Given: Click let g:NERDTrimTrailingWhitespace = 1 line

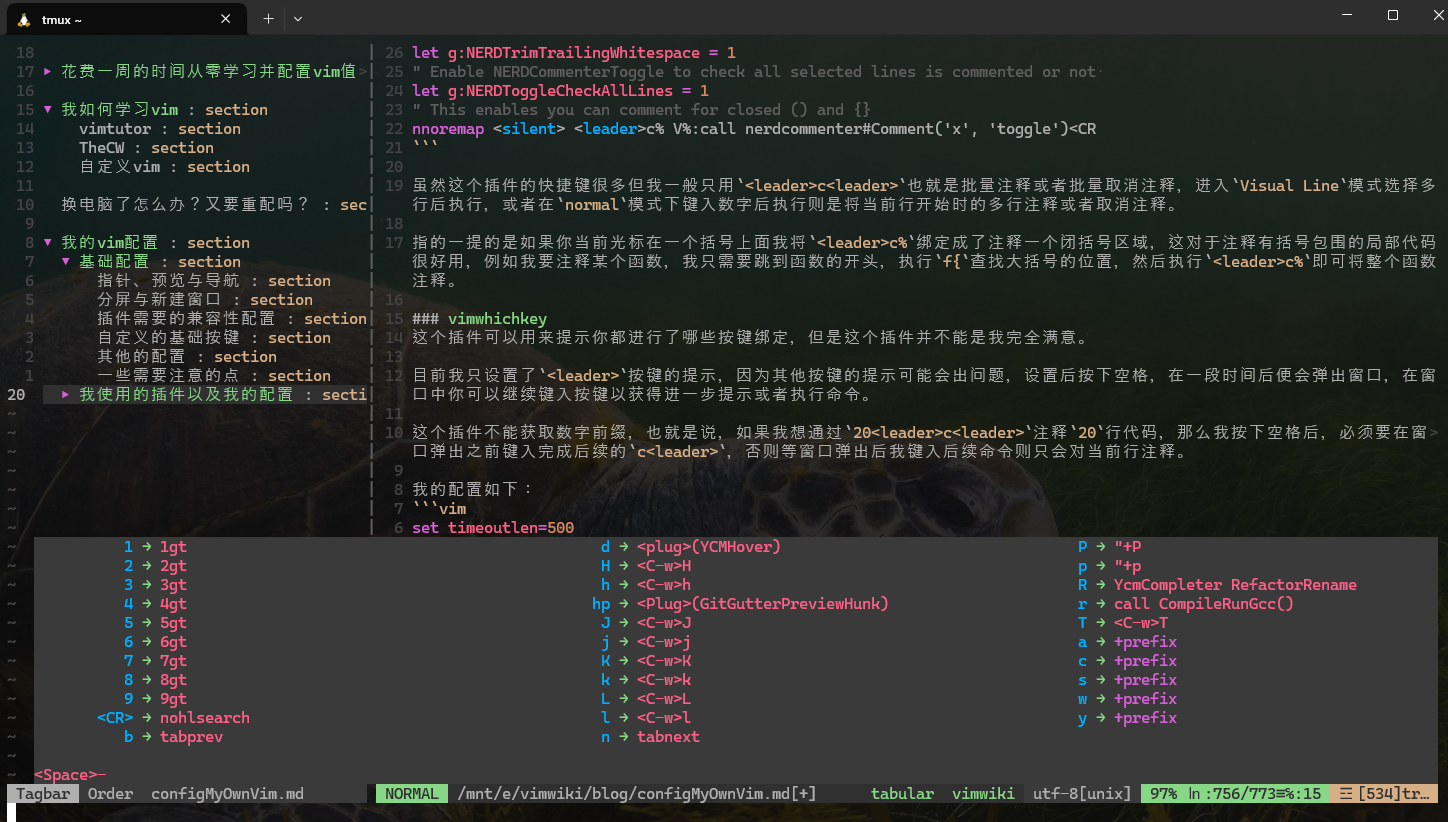Looking at the screenshot, I should [574, 53].
